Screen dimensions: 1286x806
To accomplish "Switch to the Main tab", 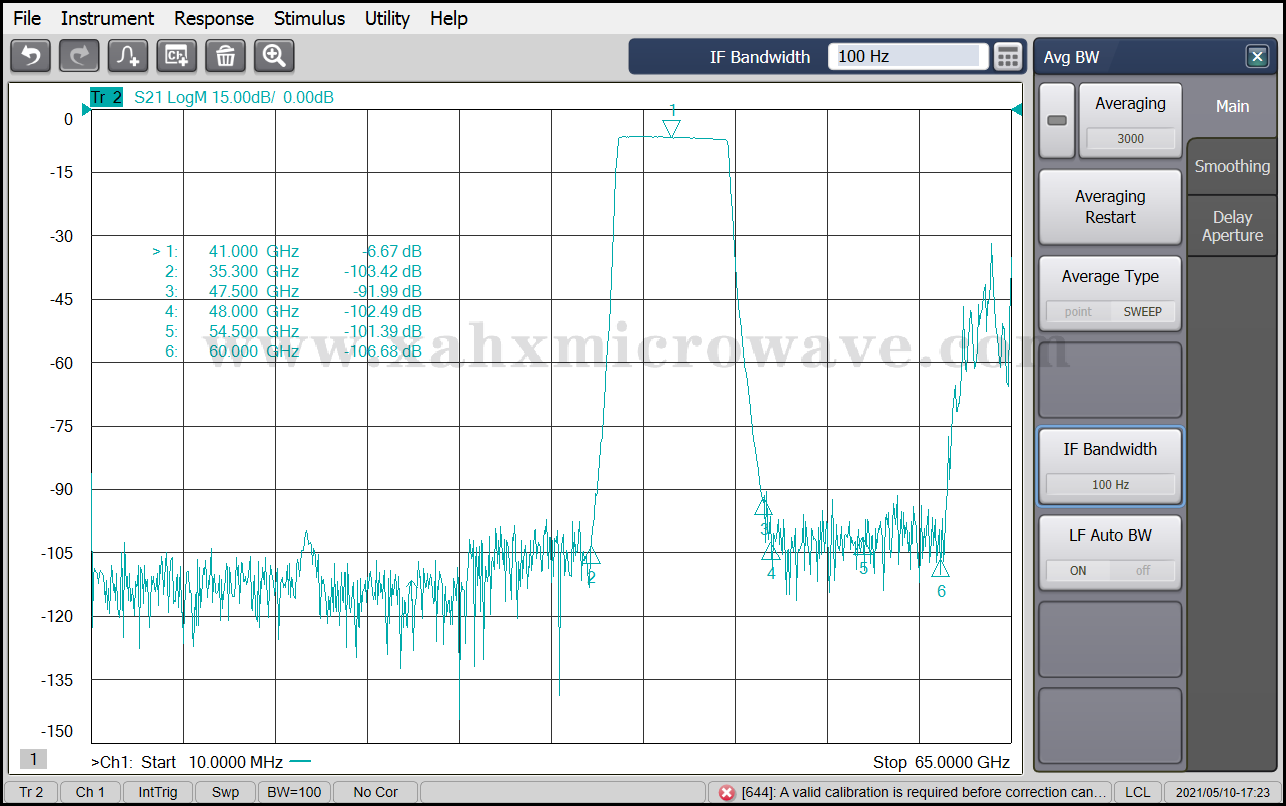I will click(1232, 106).
